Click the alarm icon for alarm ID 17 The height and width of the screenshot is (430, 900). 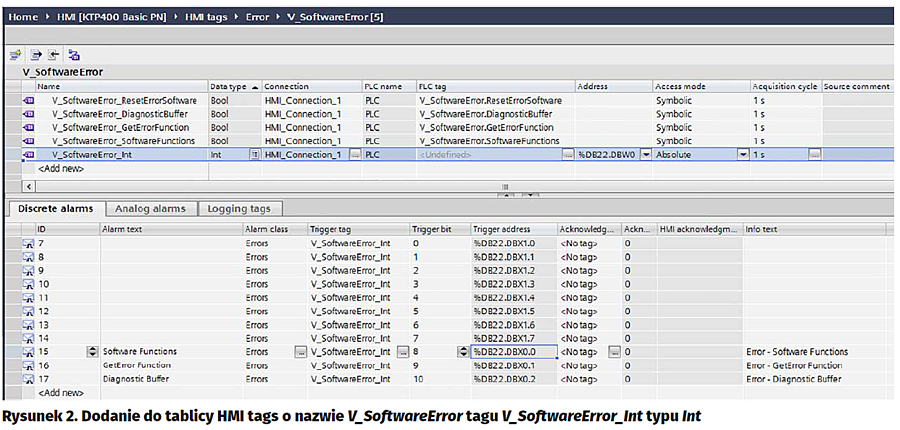tap(28, 379)
